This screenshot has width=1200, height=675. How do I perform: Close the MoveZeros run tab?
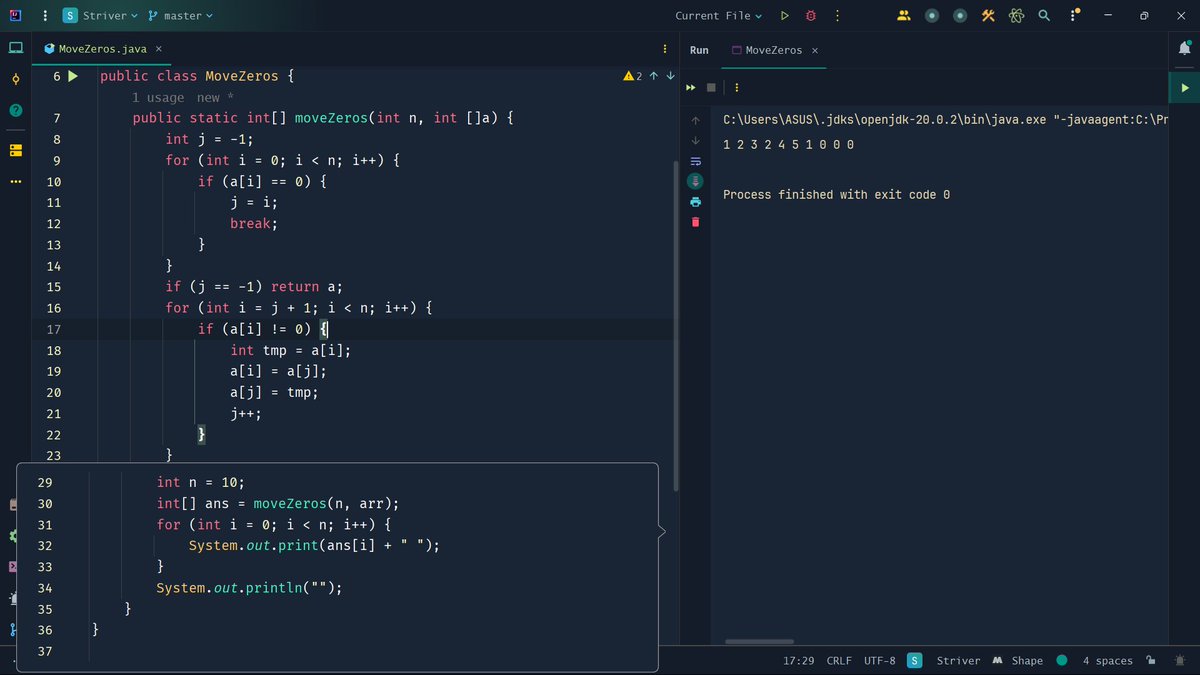click(x=814, y=50)
